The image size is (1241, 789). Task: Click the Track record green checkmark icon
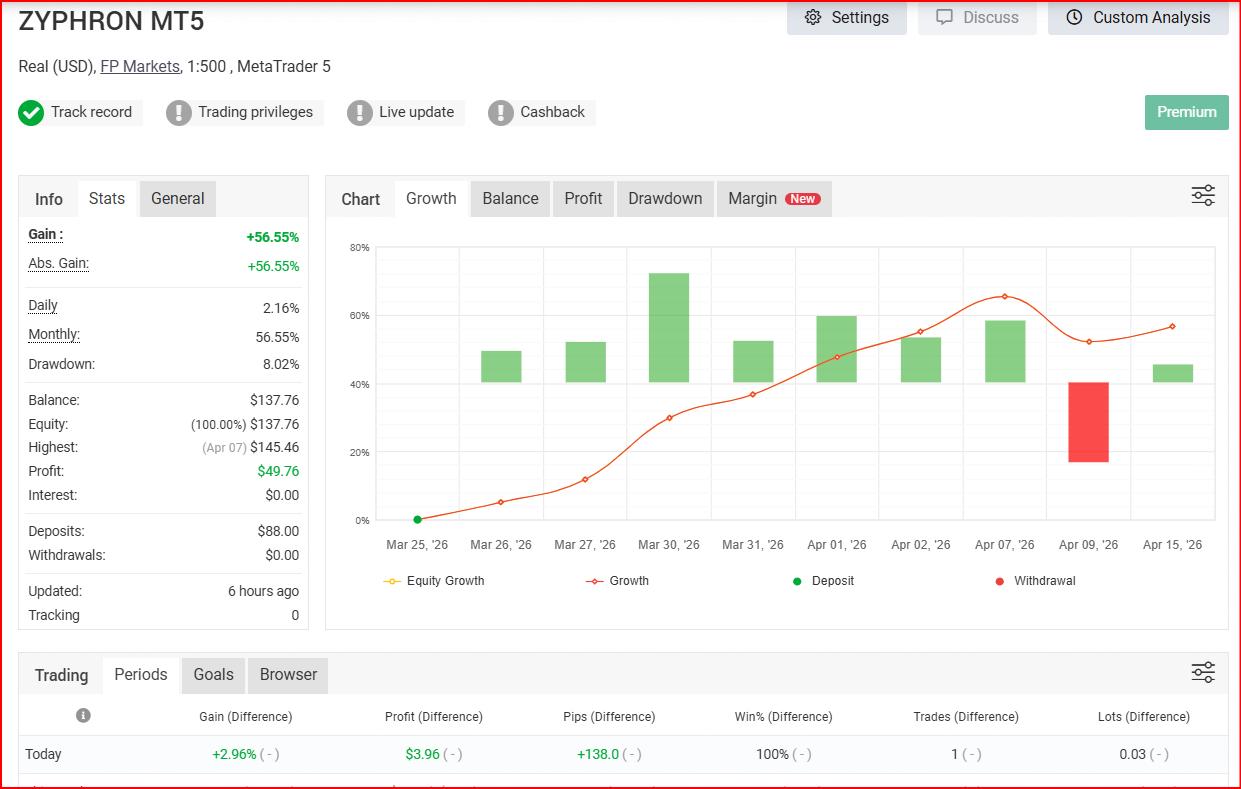[x=31, y=112]
